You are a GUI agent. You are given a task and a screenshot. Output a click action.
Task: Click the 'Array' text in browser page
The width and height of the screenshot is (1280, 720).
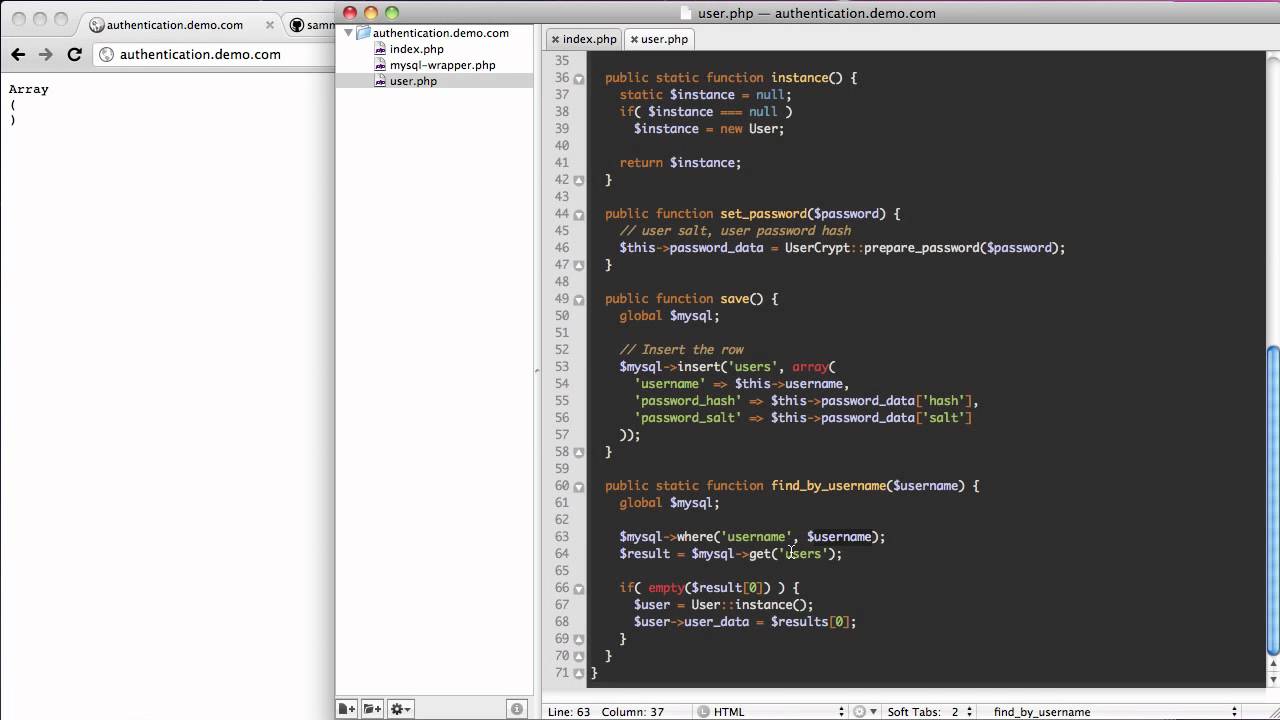pos(28,89)
